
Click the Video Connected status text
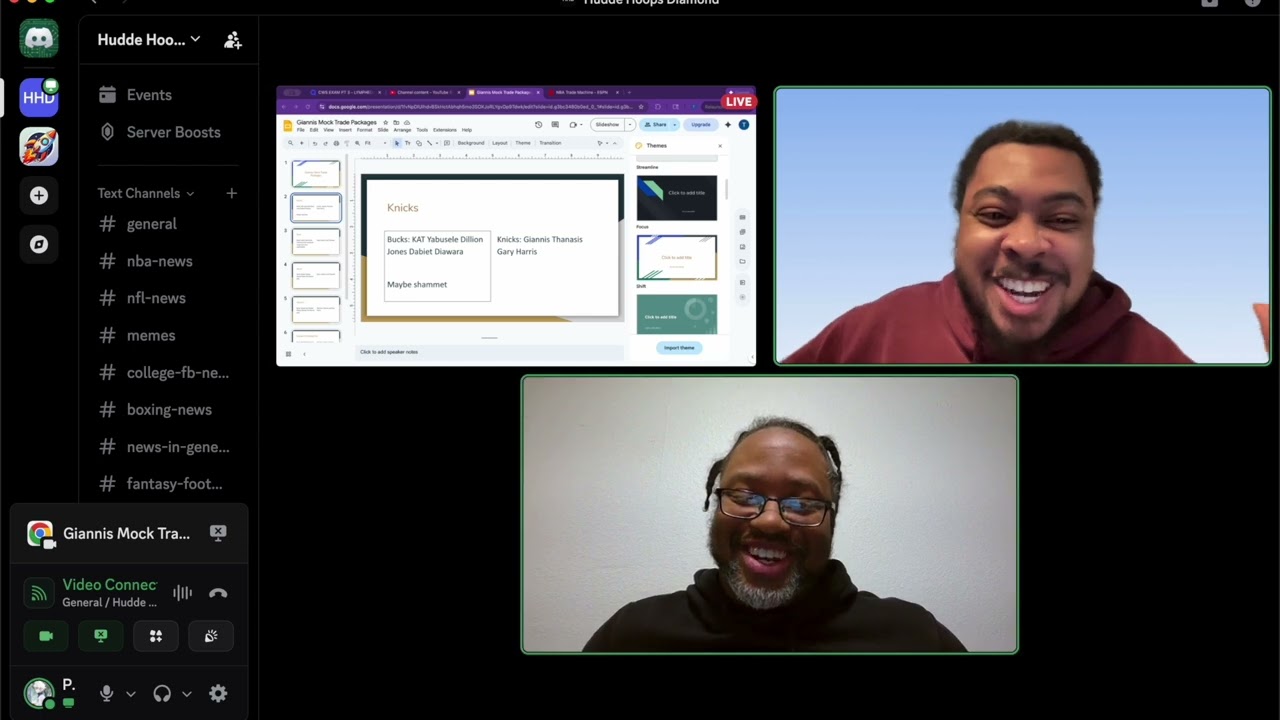tap(110, 585)
